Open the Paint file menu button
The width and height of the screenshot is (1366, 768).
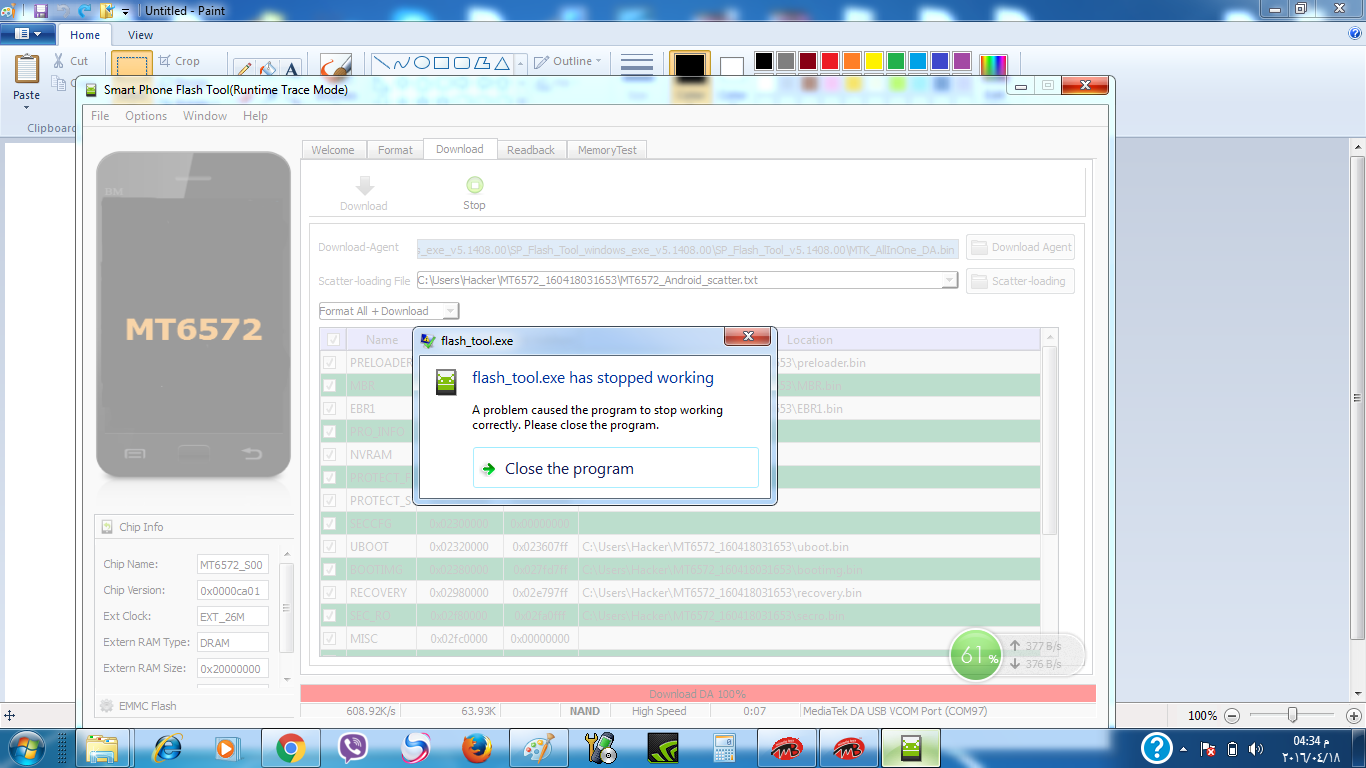click(x=27, y=35)
